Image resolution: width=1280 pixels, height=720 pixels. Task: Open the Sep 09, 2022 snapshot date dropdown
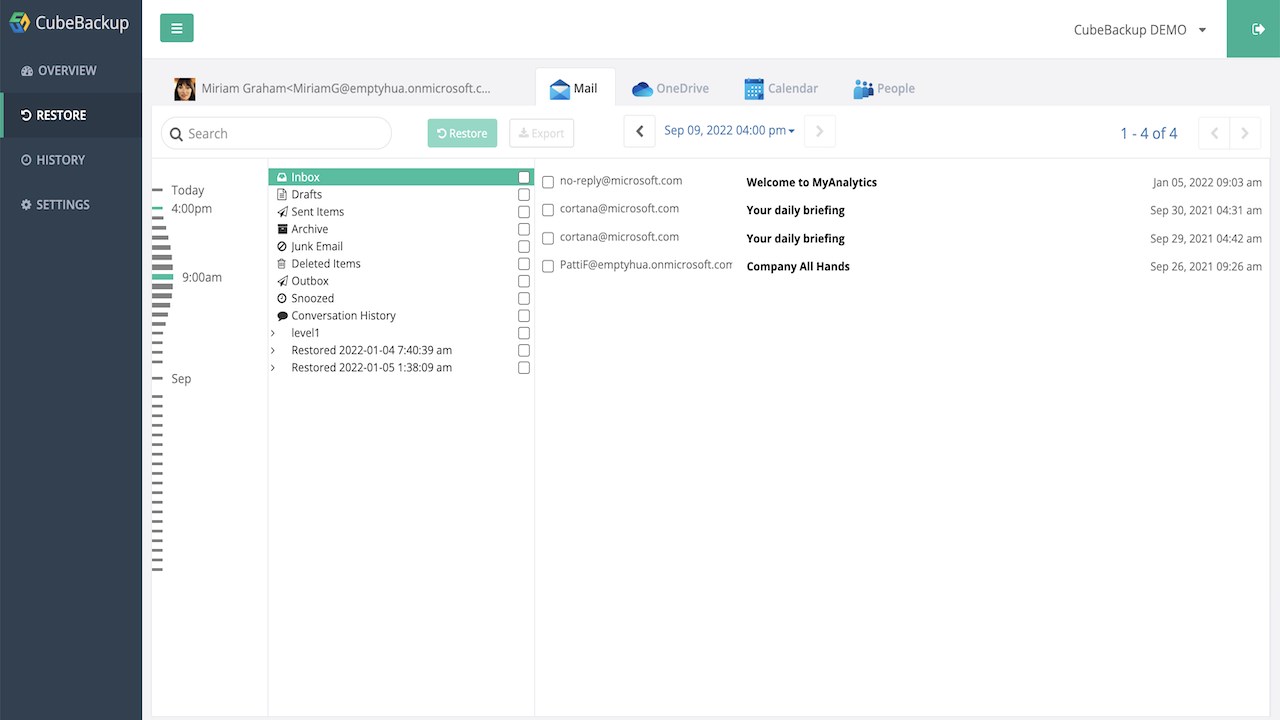(x=729, y=131)
